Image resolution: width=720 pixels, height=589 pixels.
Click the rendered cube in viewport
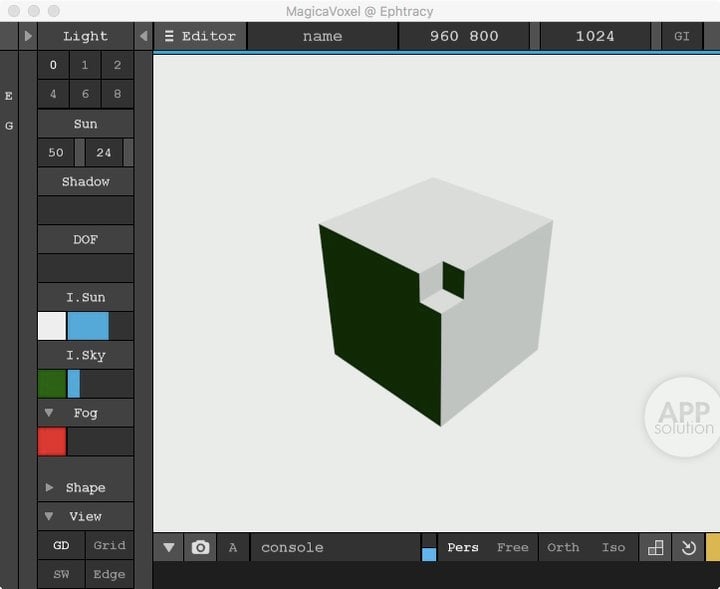[x=436, y=302]
